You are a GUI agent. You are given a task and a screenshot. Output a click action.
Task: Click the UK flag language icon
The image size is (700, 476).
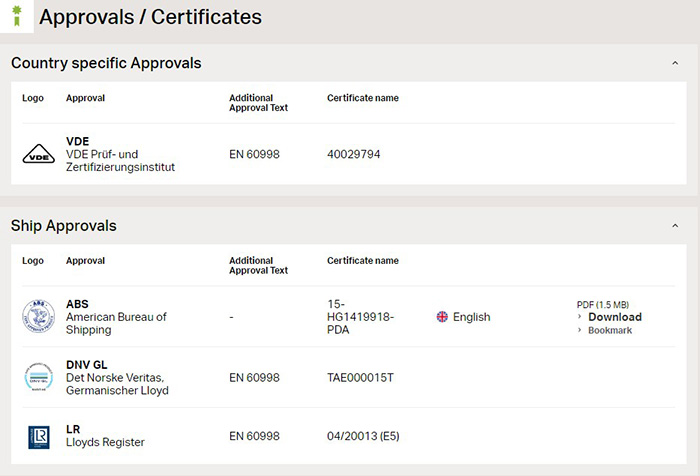tap(442, 317)
